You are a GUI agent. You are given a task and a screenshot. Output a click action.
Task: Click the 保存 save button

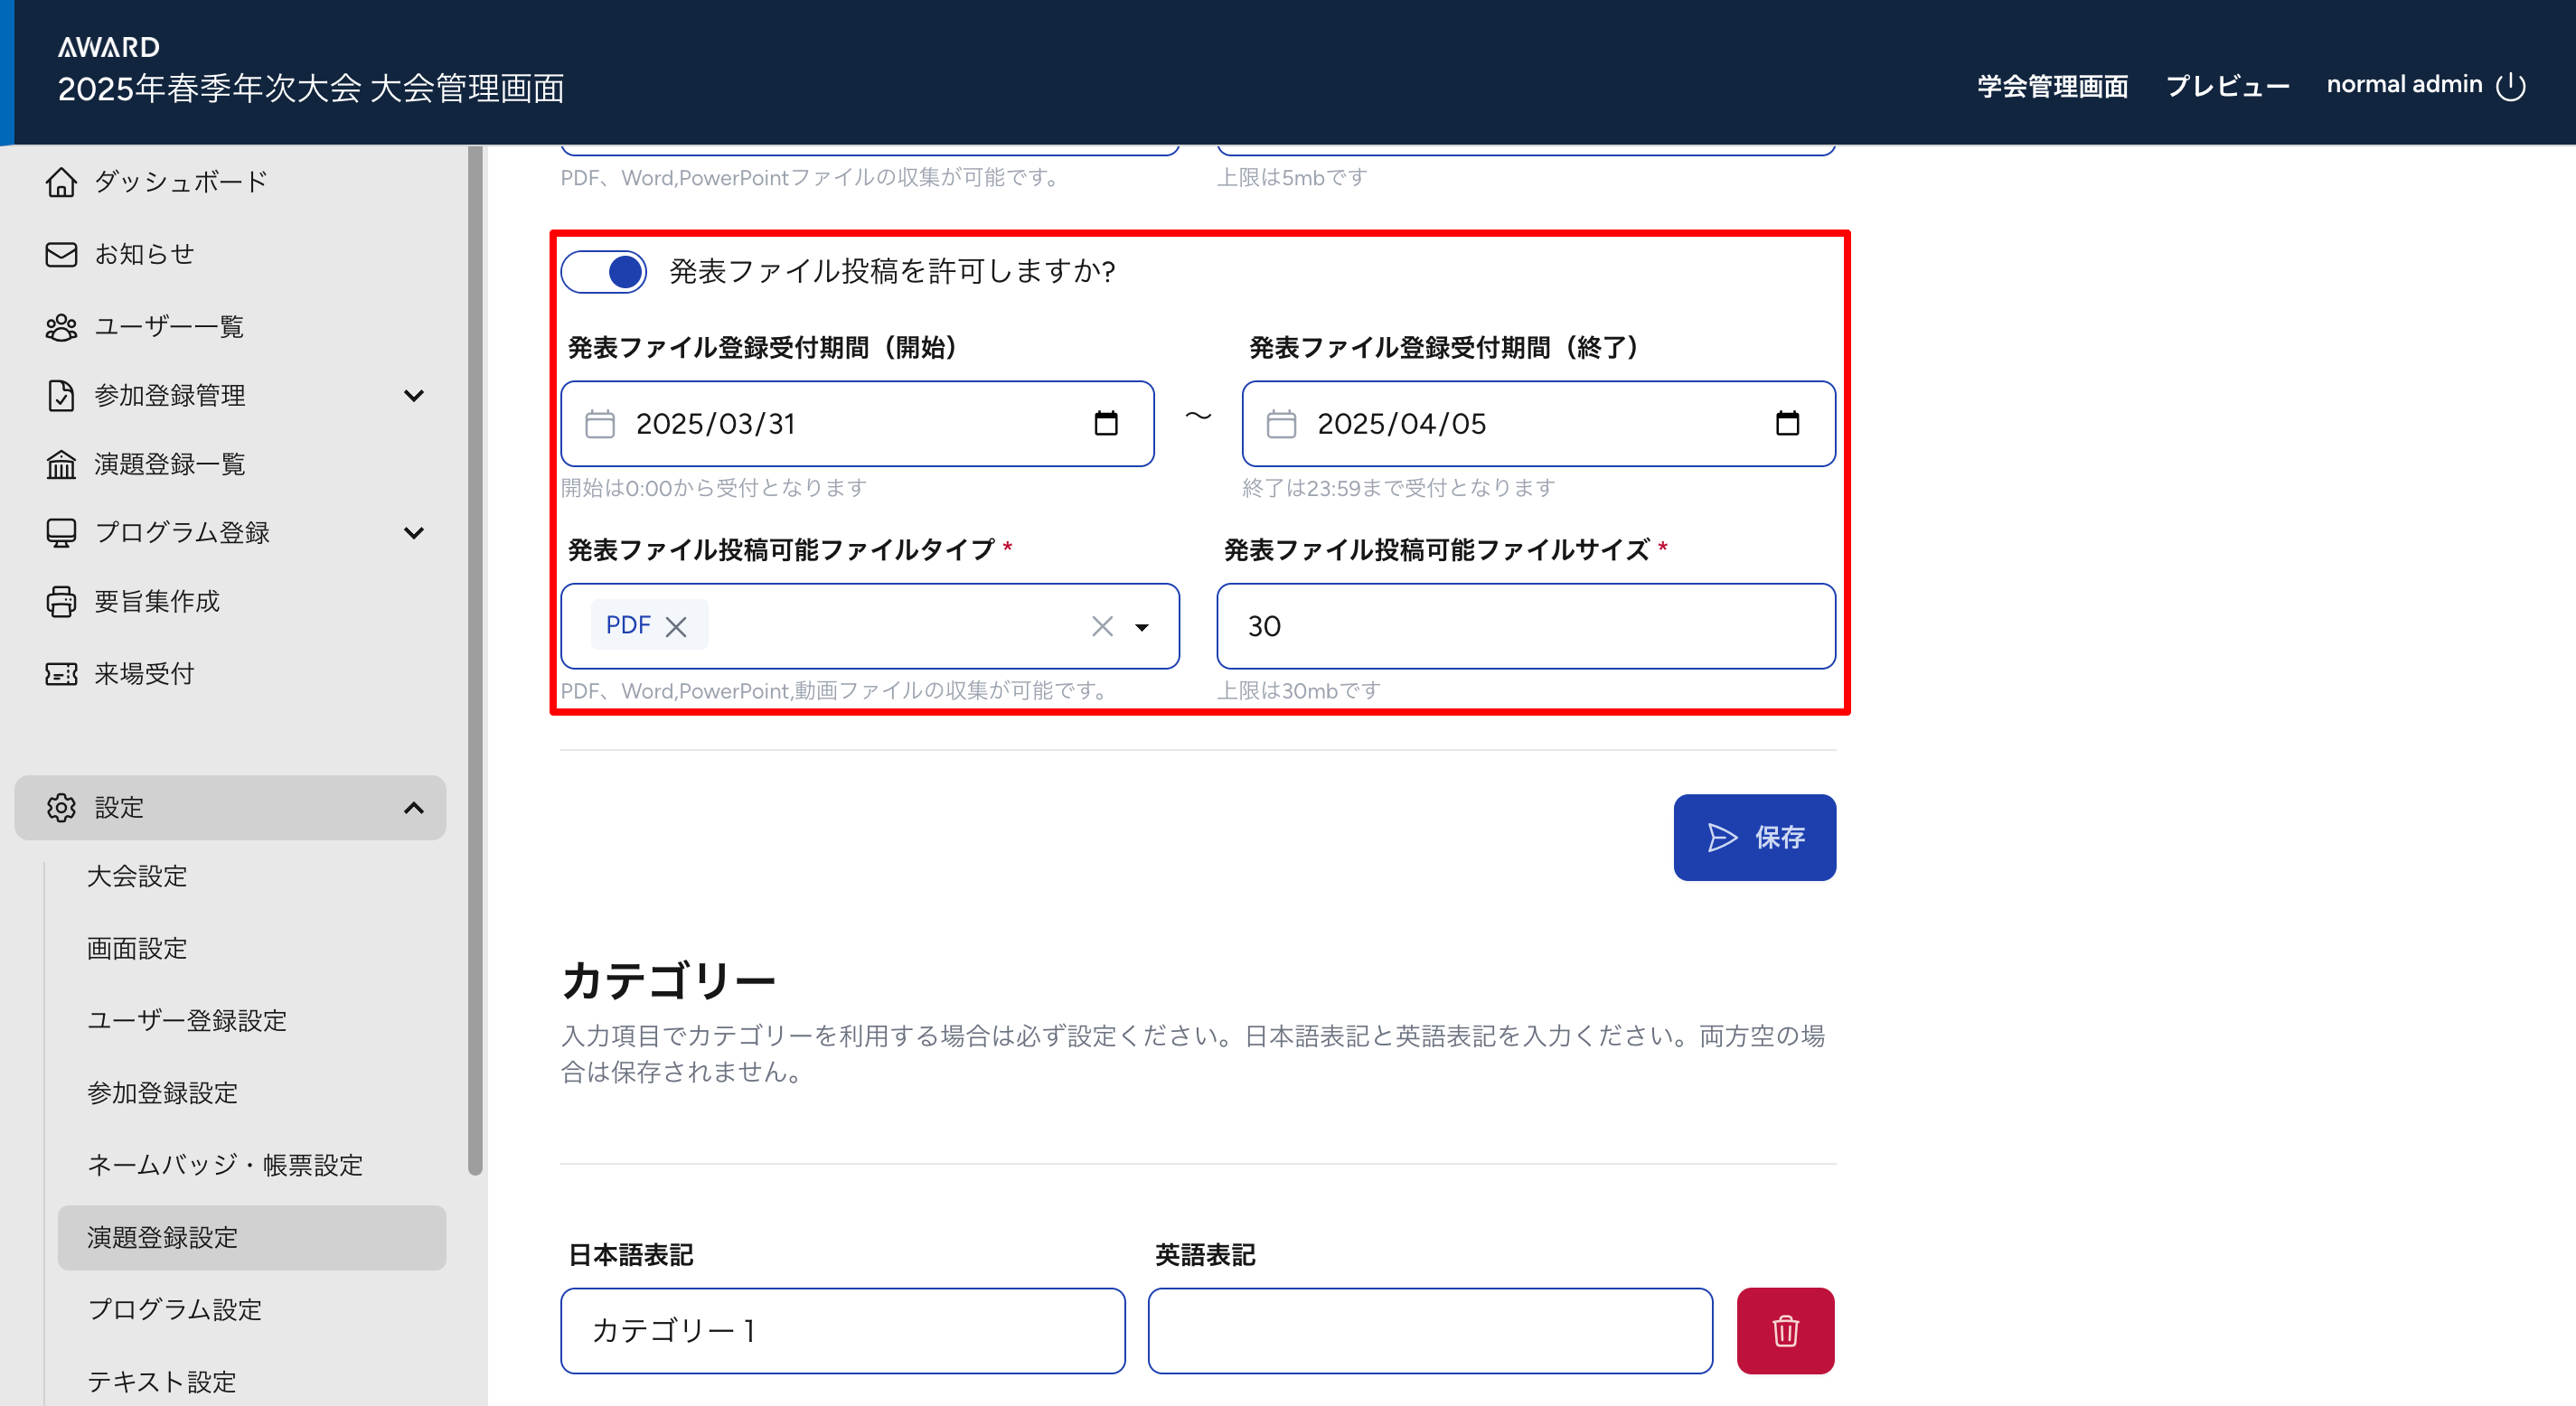1754,838
